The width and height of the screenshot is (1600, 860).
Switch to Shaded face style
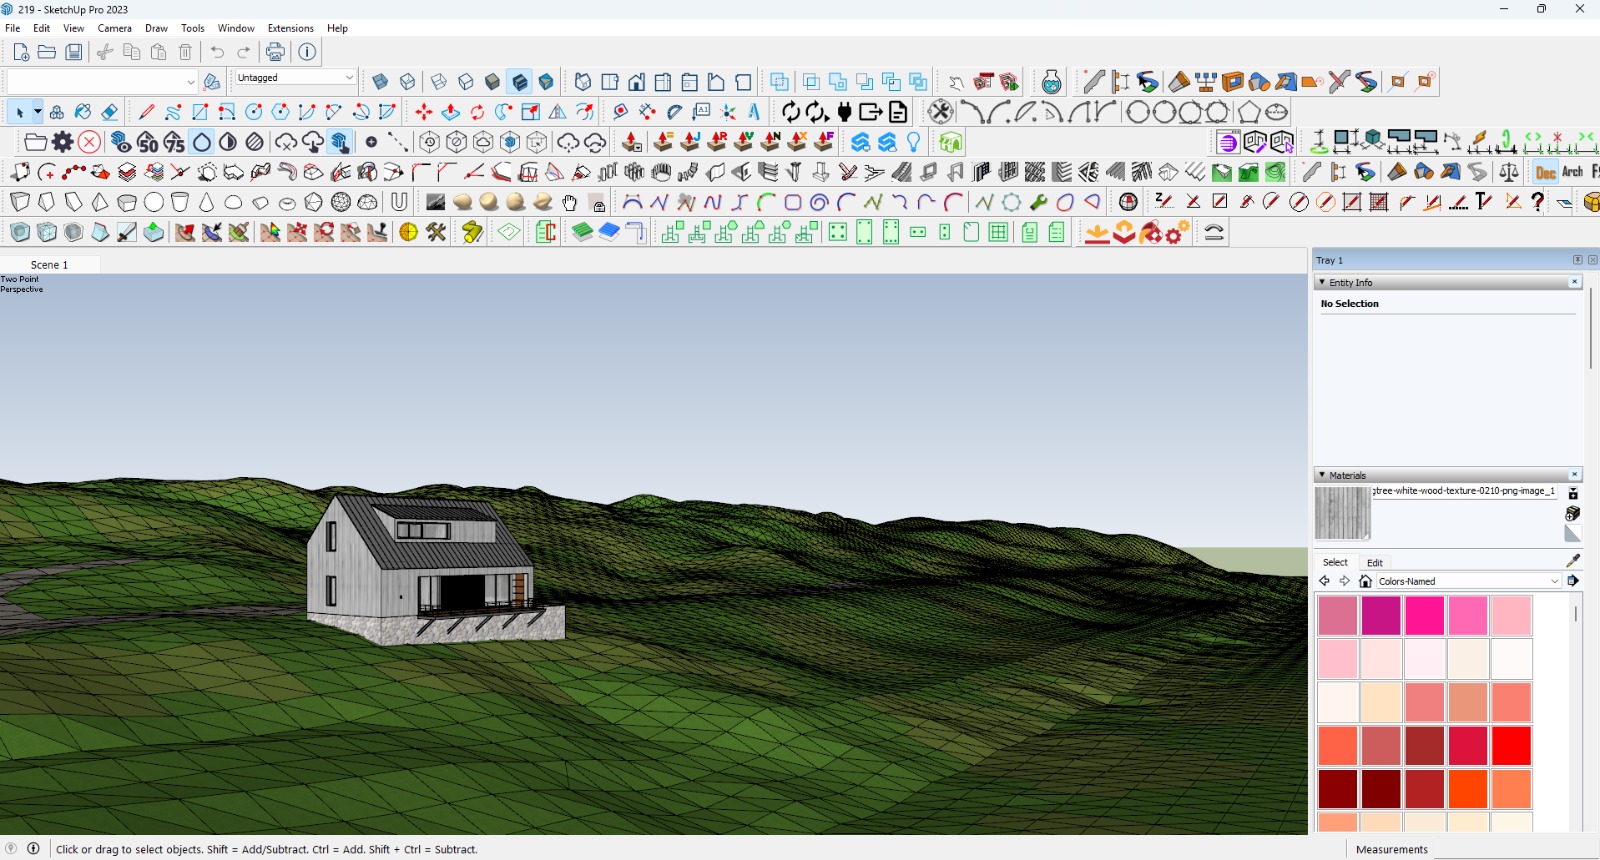coord(493,82)
